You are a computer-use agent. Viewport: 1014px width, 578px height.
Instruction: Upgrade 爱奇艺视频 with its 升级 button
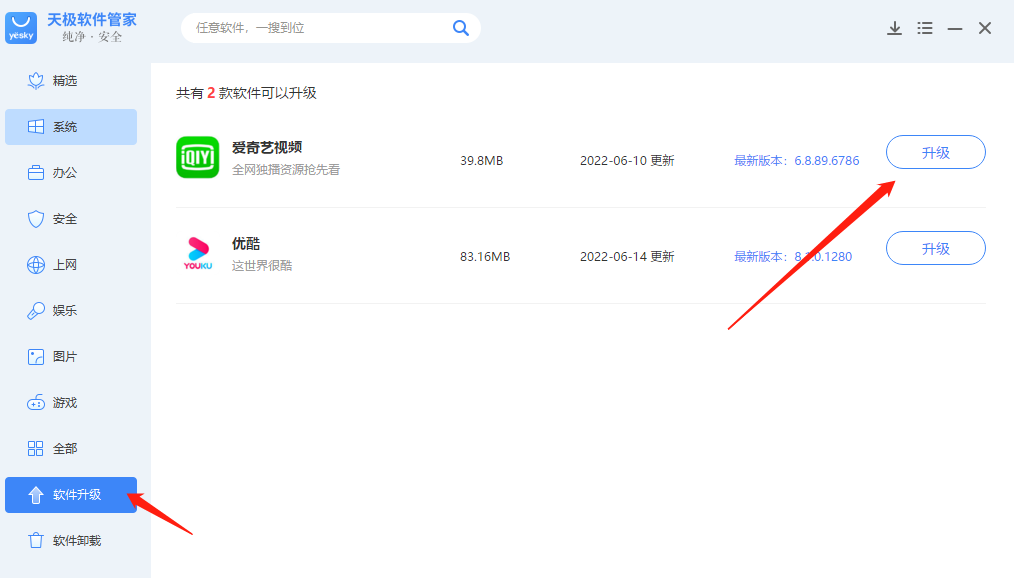936,153
